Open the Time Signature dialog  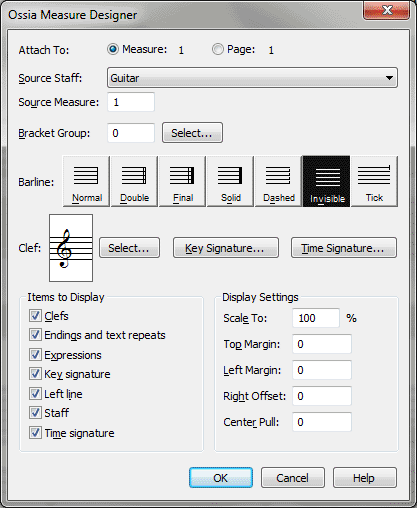[x=344, y=248]
